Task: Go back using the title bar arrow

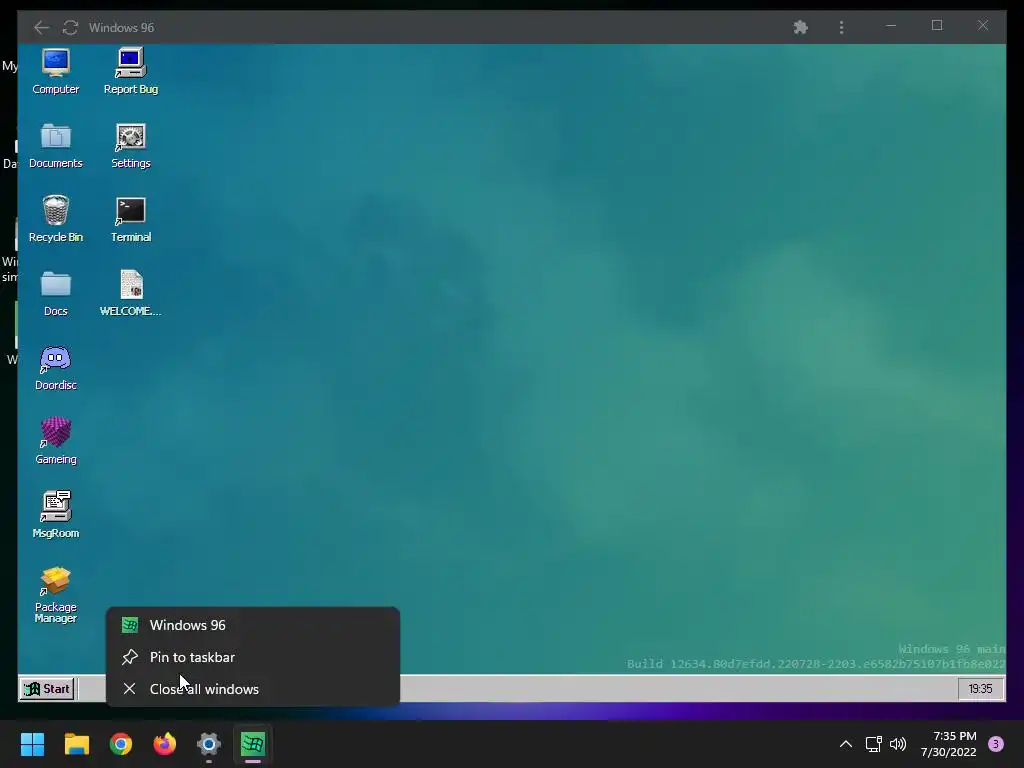Action: [41, 27]
